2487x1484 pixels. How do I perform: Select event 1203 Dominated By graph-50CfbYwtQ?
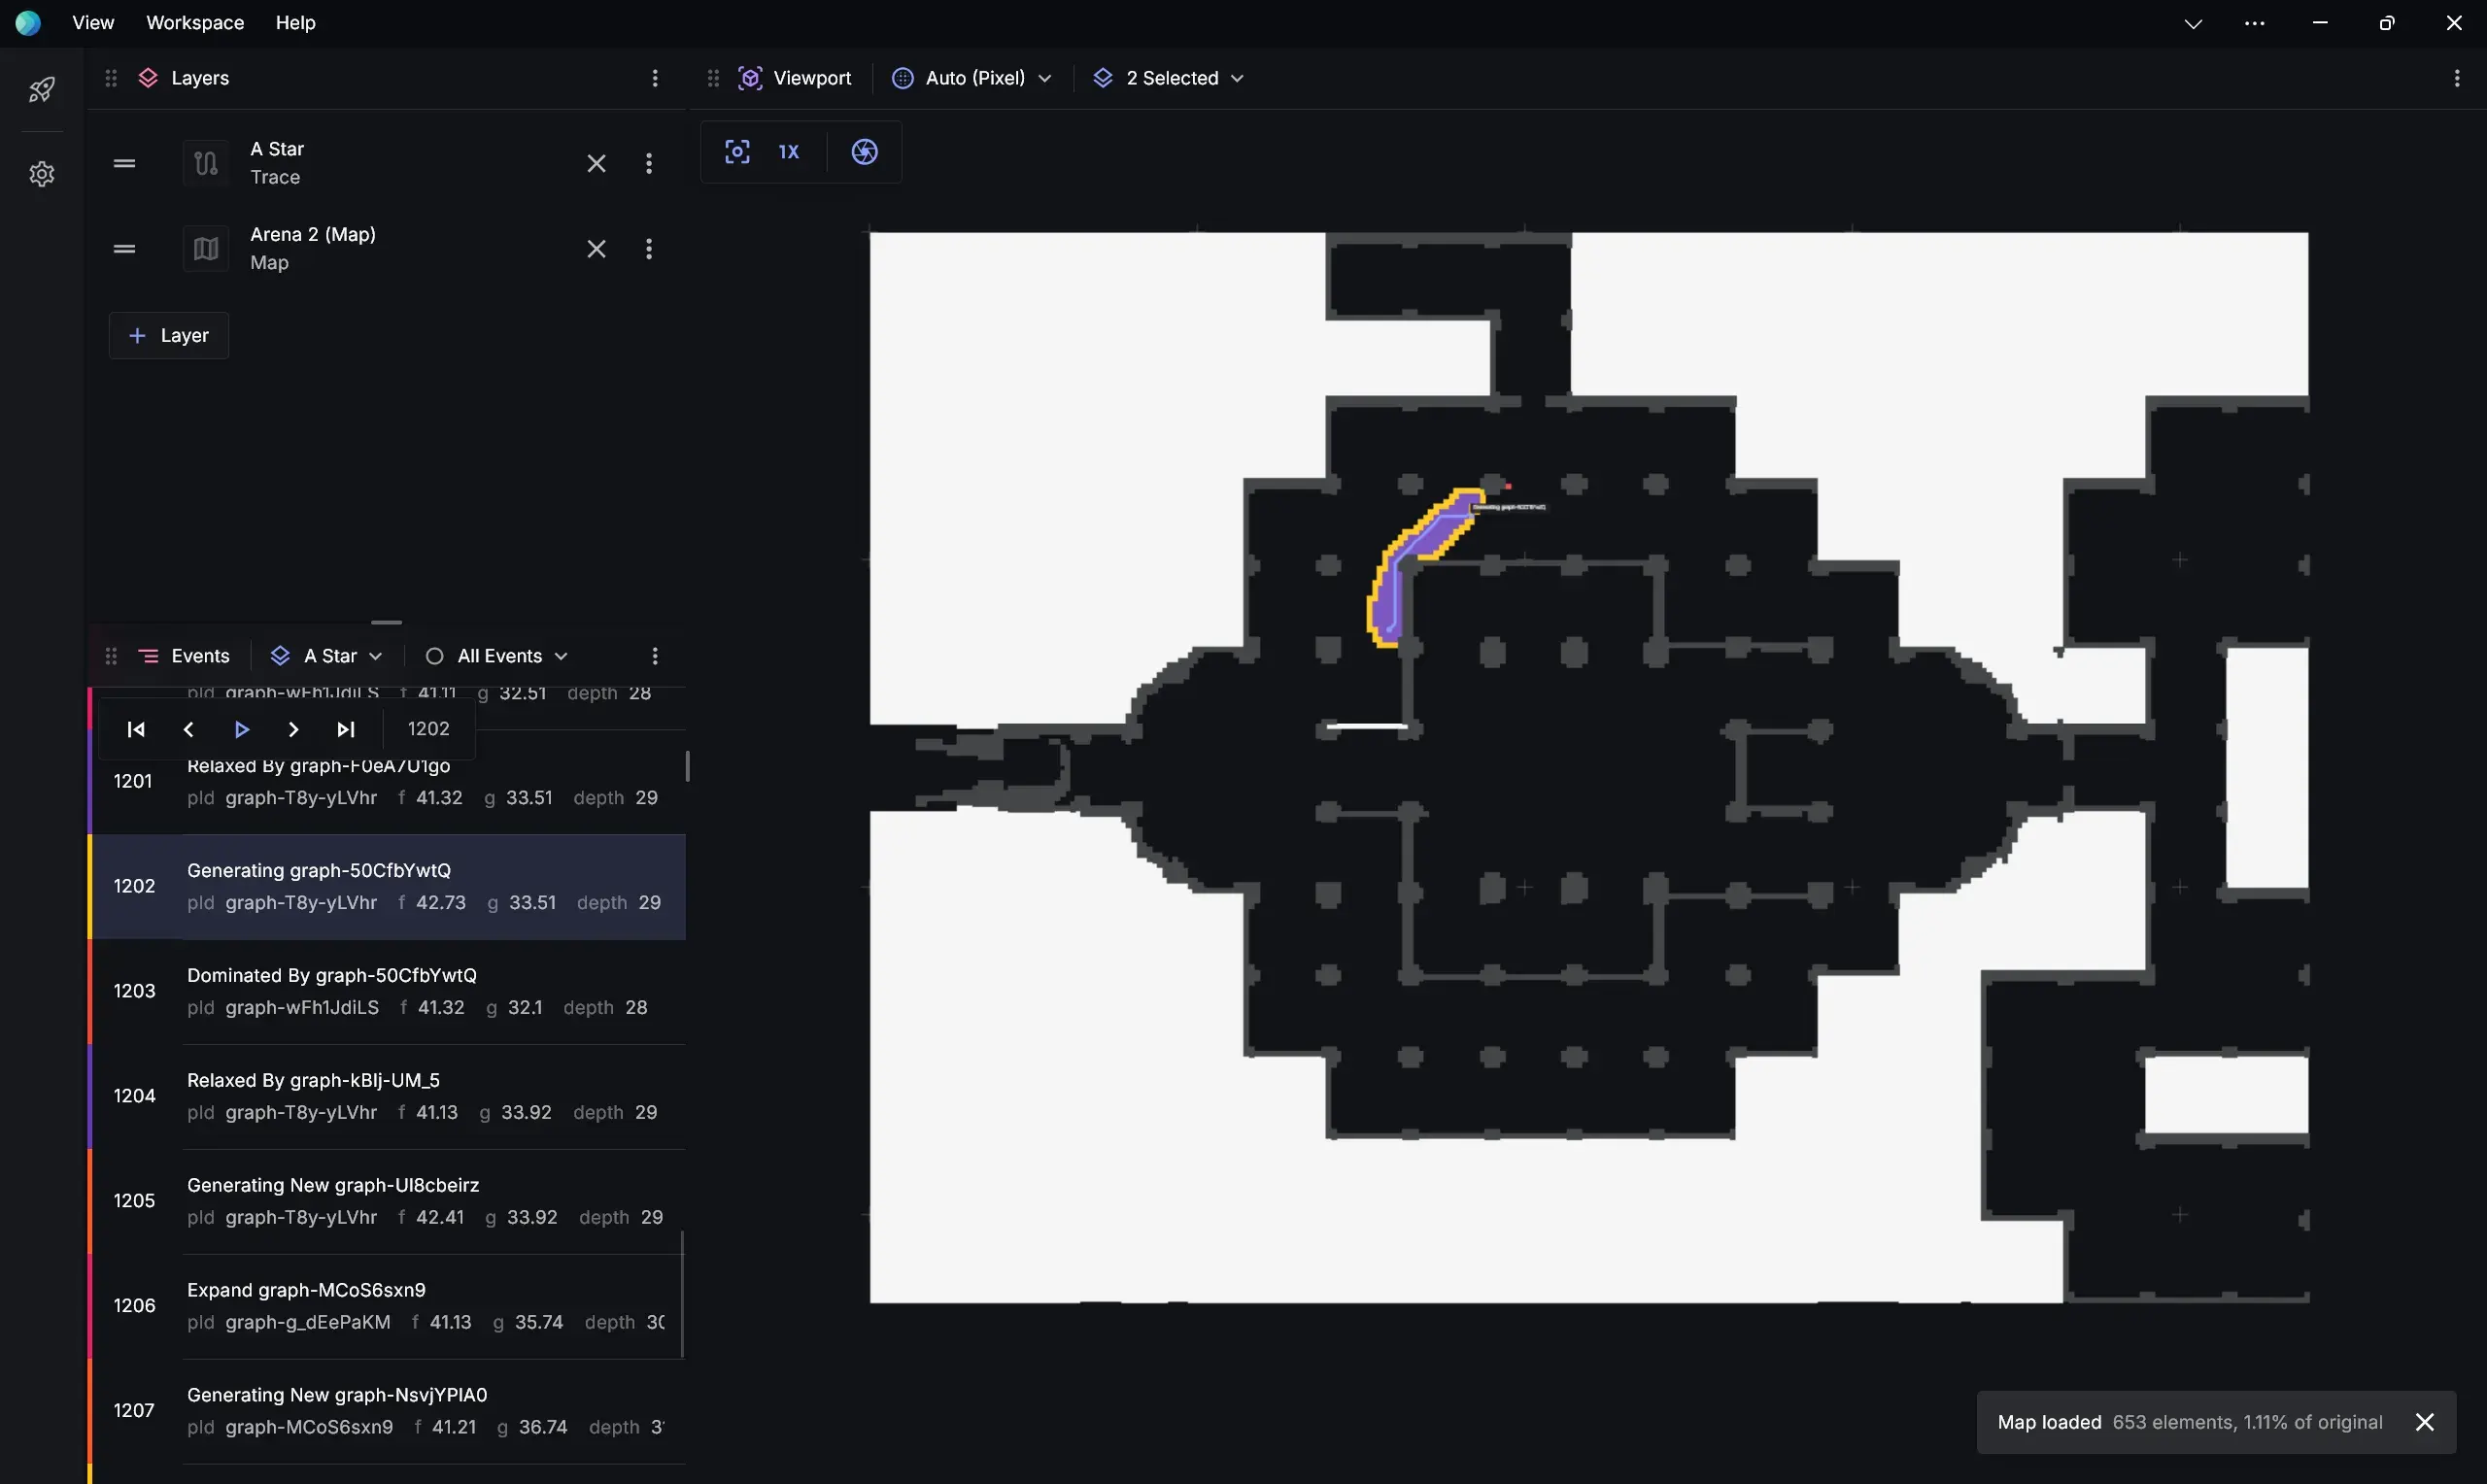(387, 992)
